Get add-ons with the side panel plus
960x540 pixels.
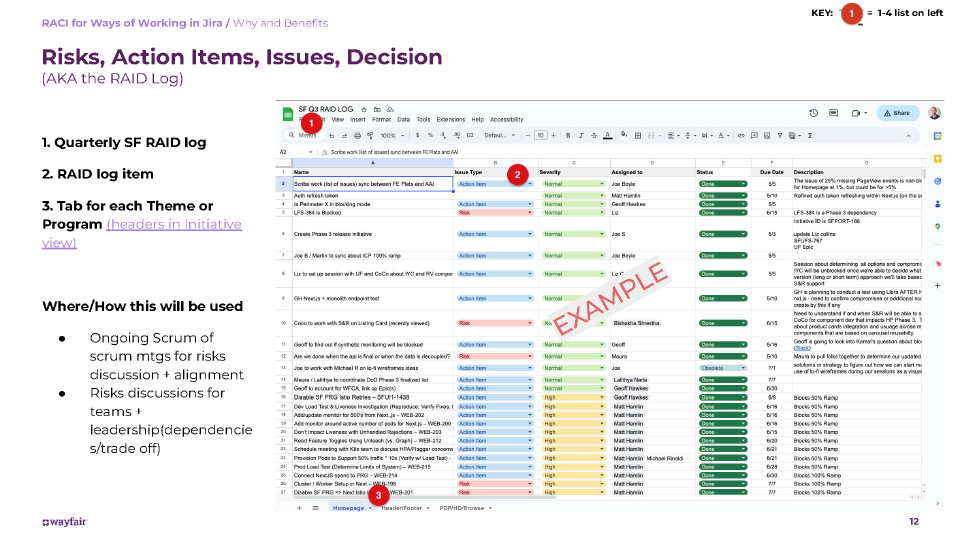937,285
